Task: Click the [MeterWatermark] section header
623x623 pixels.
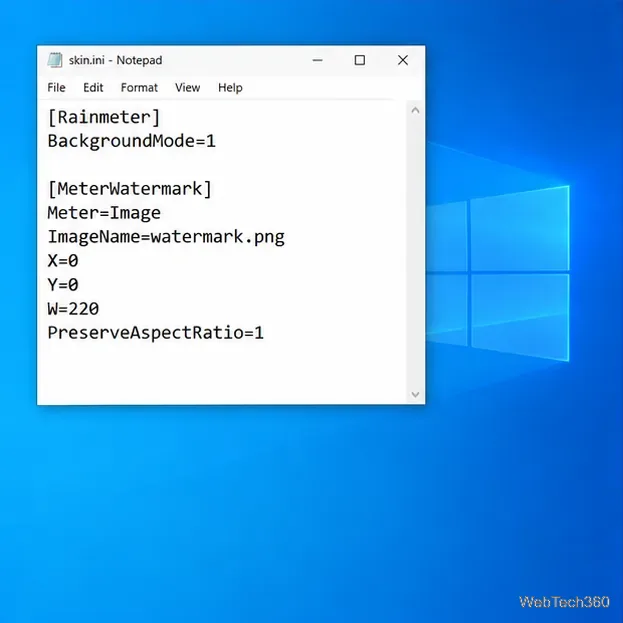Action: 130,189
